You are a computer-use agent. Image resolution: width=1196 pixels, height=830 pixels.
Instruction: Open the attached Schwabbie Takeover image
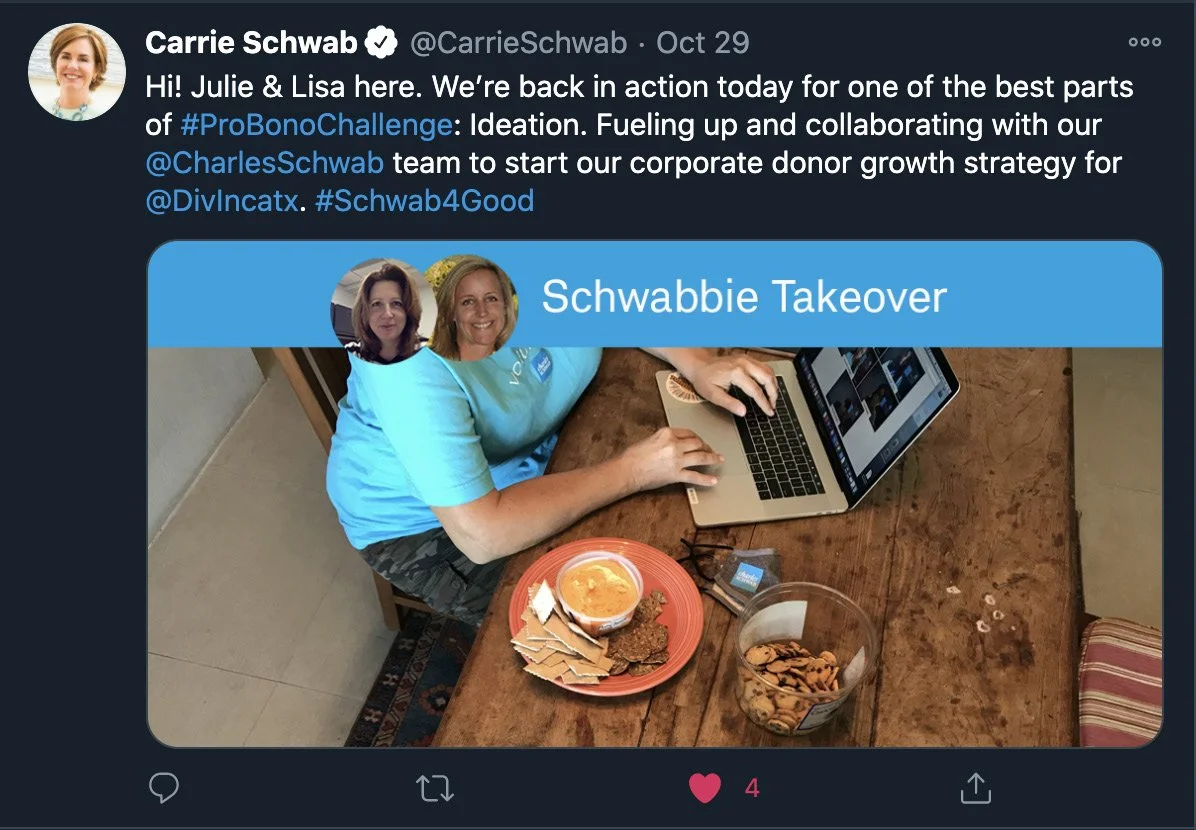(x=654, y=494)
